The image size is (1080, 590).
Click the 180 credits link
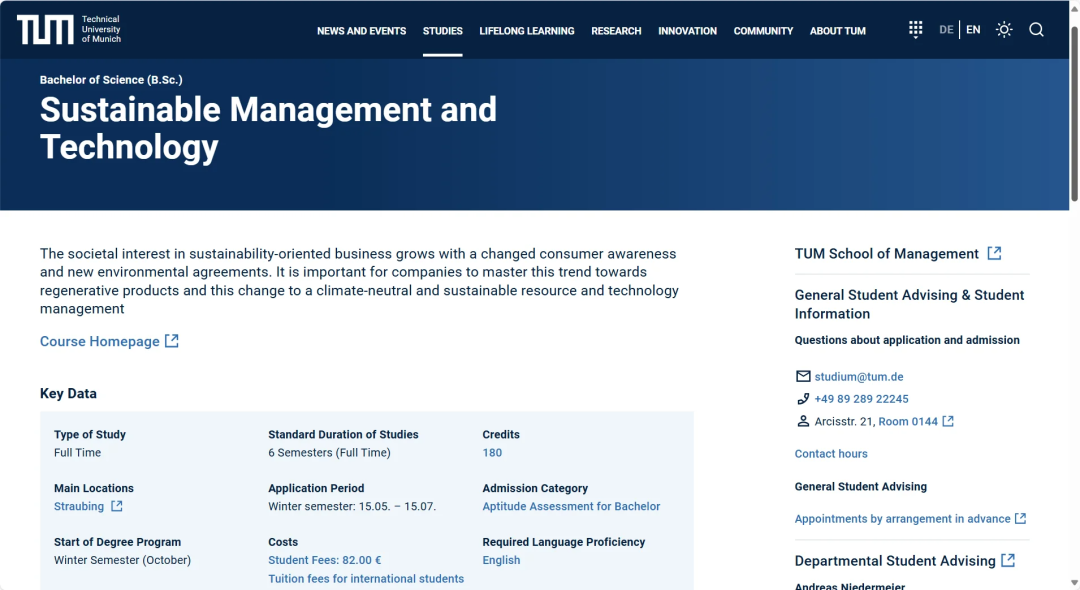coord(492,452)
